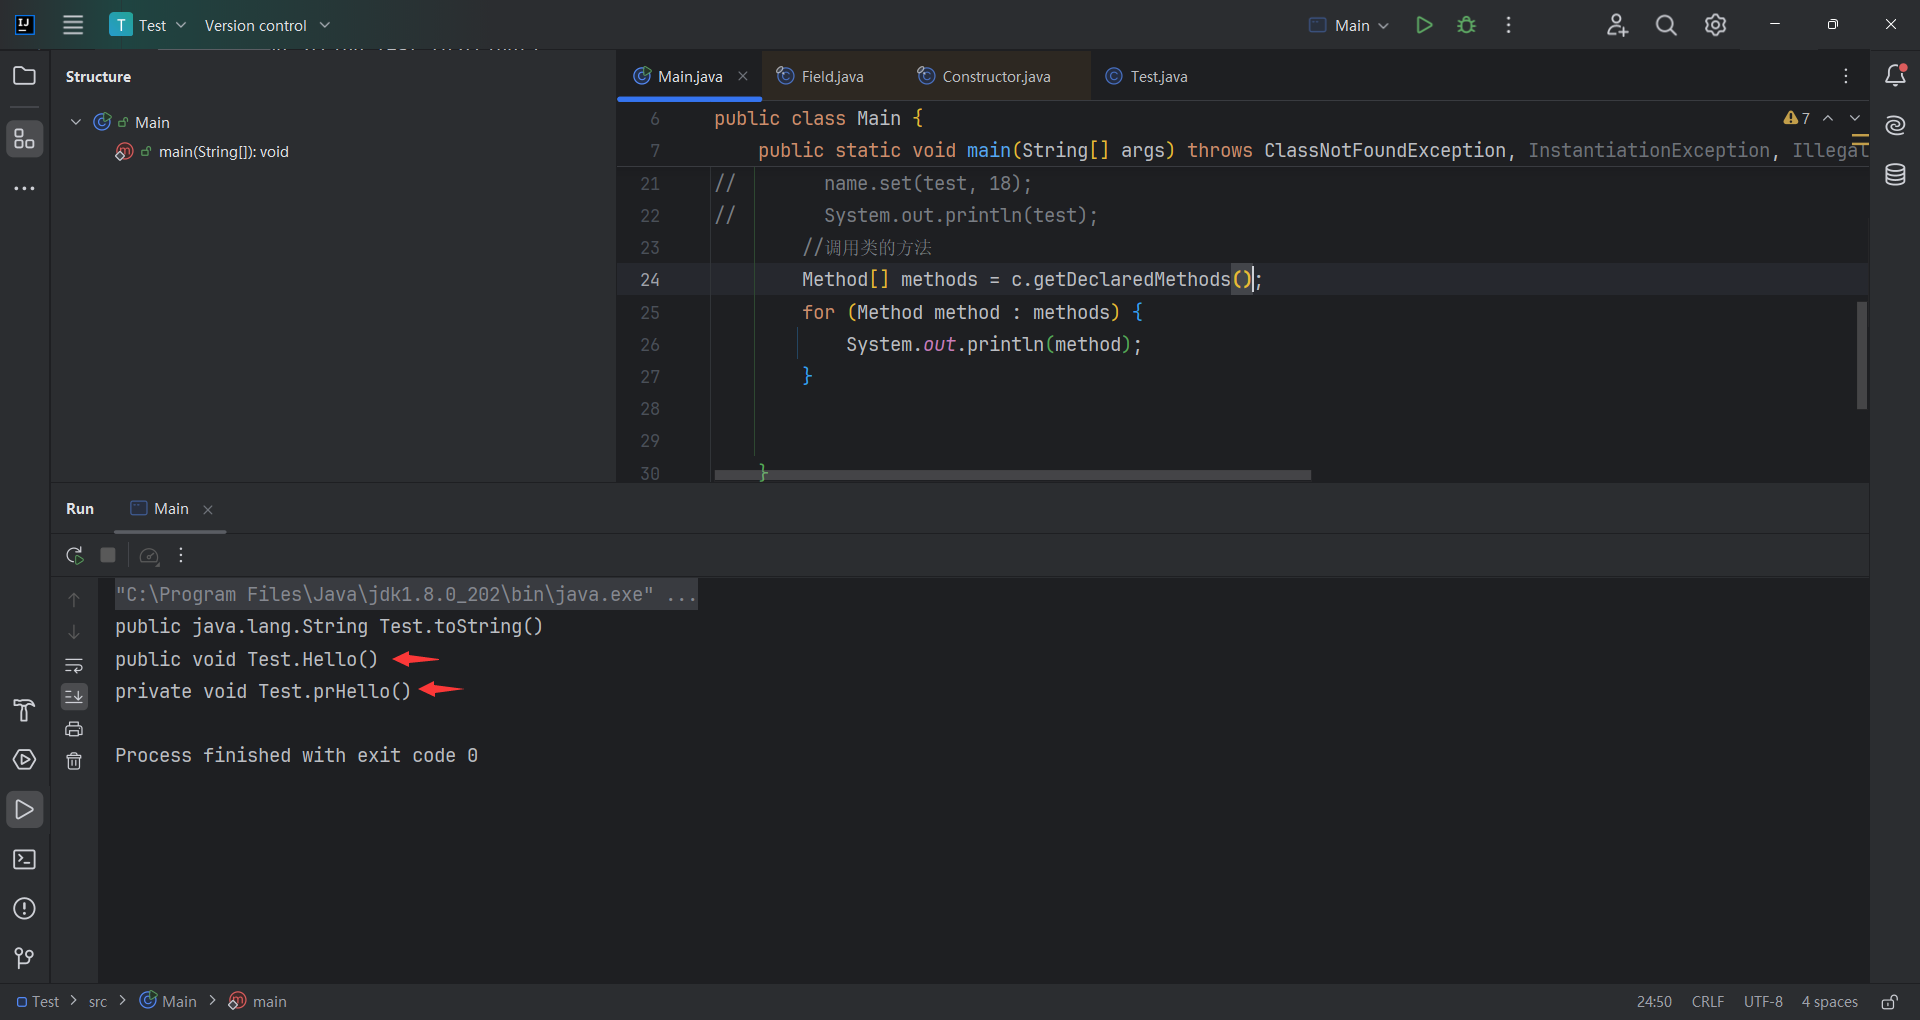
Task: Open Problems tool window
Action: [x=24, y=908]
